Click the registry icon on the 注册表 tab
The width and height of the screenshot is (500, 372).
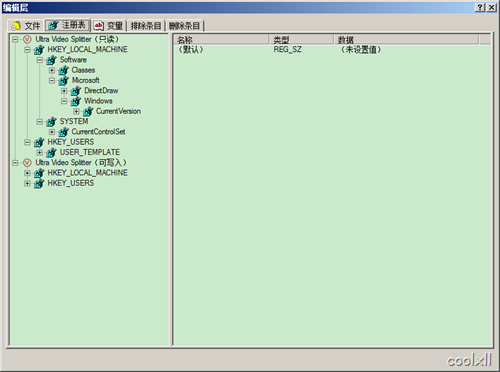53,25
